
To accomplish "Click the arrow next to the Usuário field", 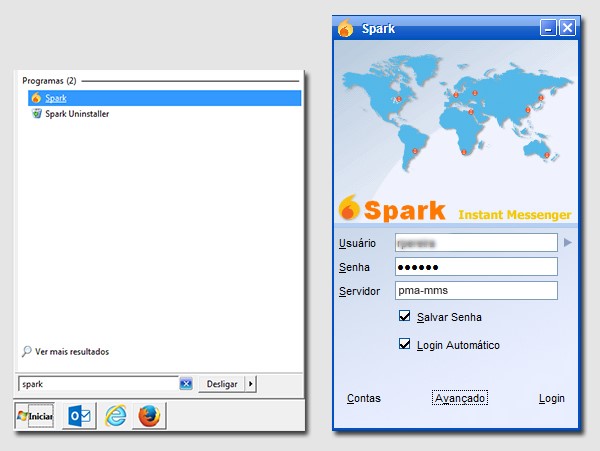I will (568, 242).
